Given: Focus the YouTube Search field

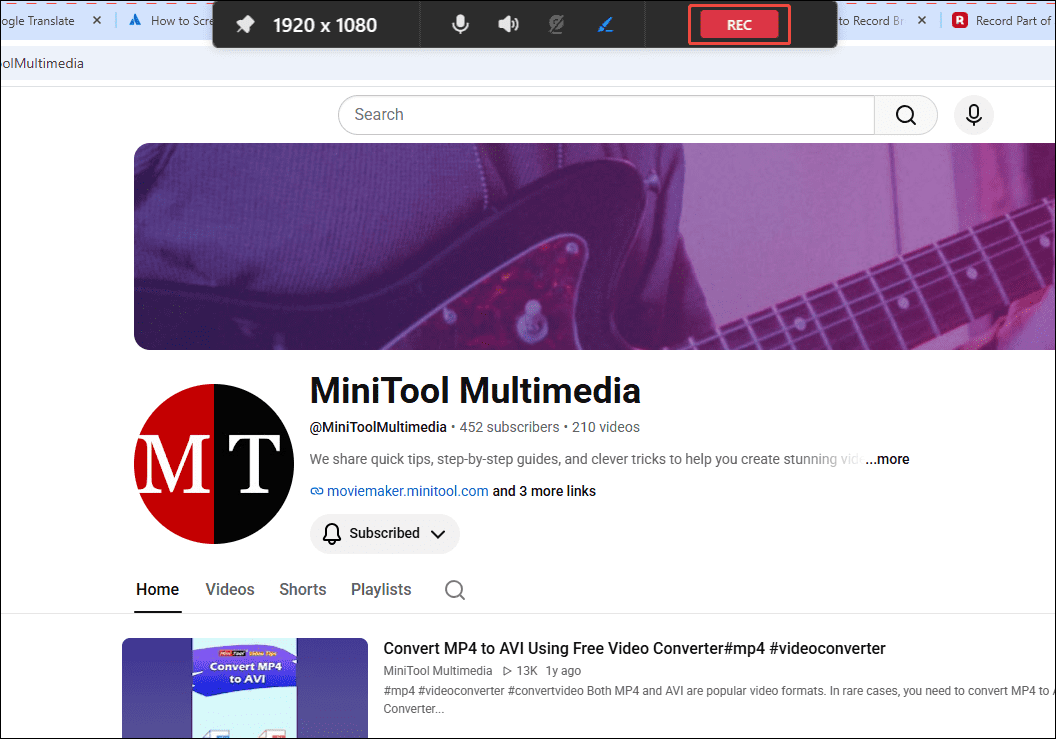Looking at the screenshot, I should tap(606, 115).
